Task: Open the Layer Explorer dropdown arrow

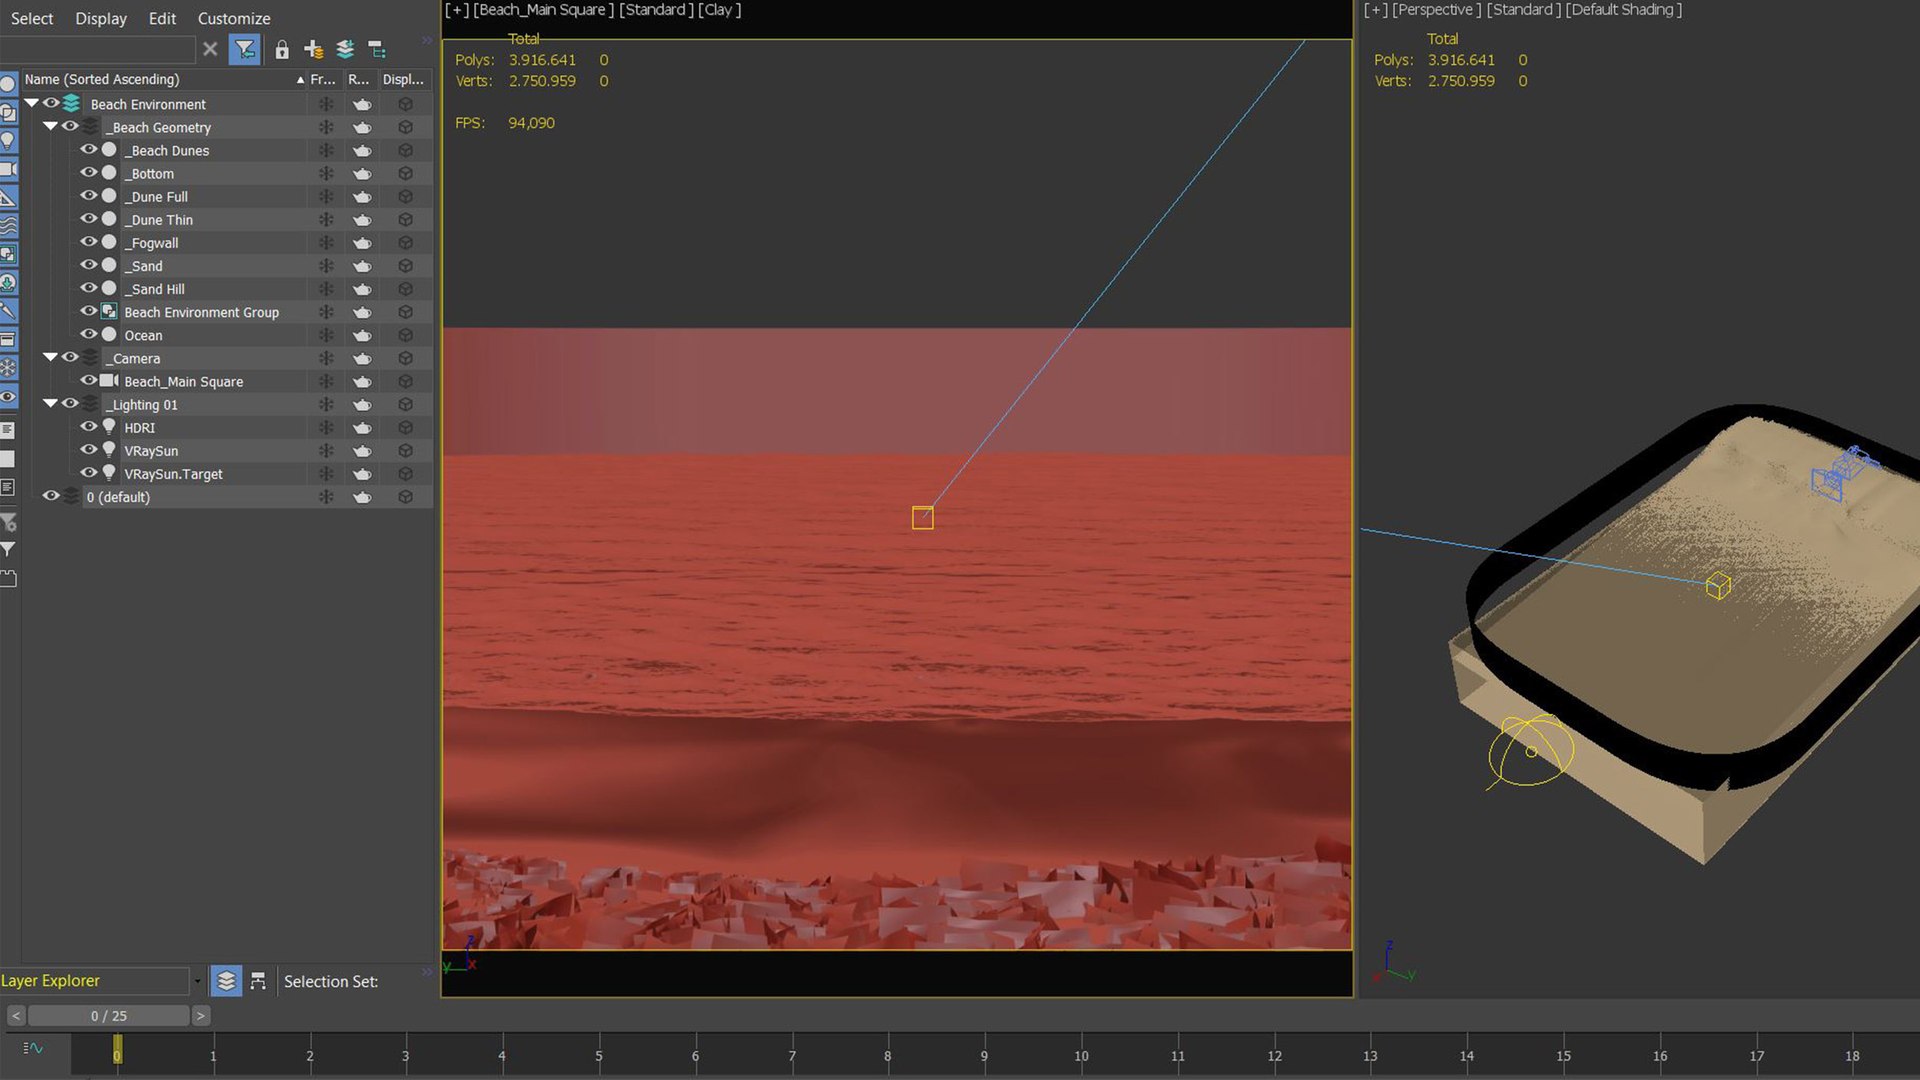Action: tap(197, 981)
